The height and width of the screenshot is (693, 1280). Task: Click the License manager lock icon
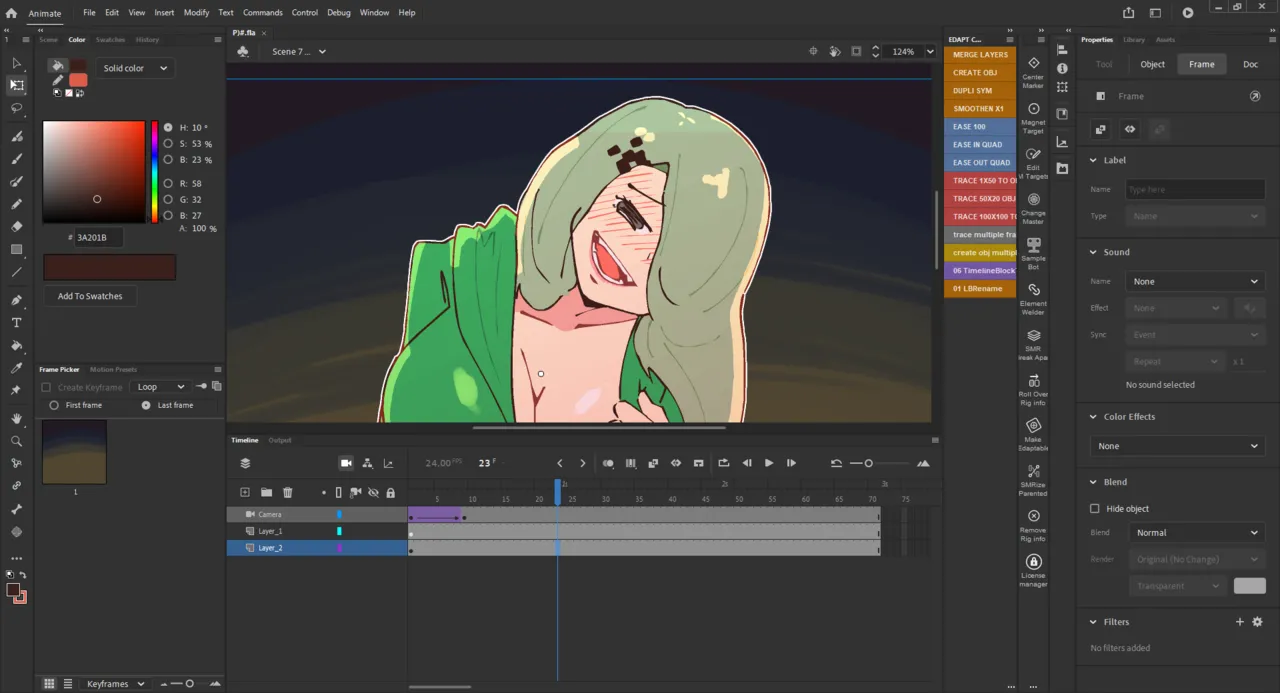pos(1033,563)
